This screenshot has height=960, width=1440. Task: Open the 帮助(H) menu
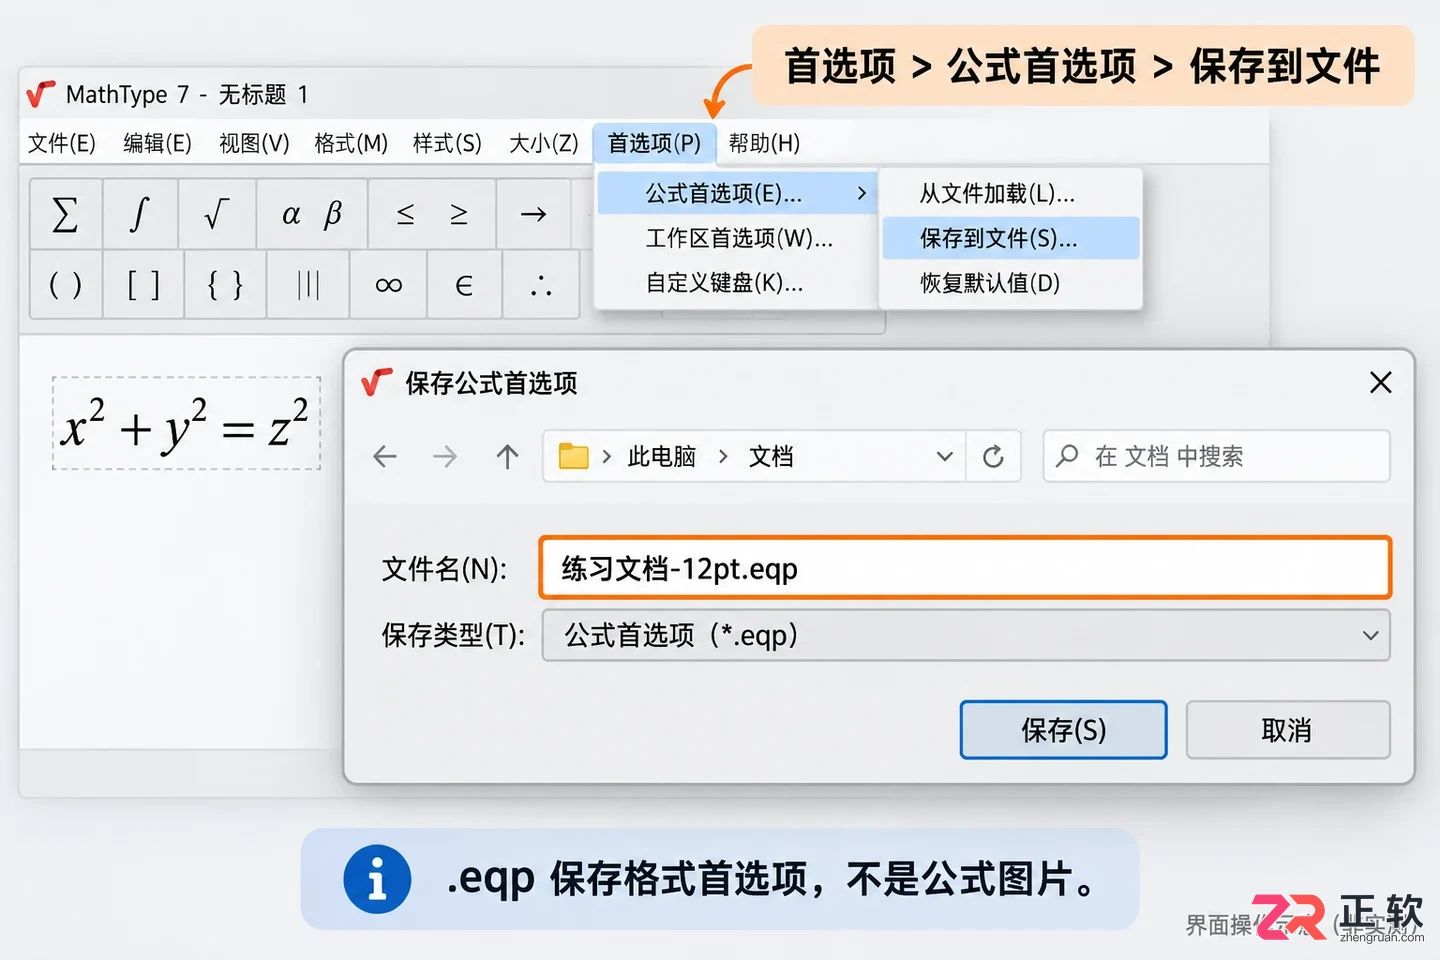(x=764, y=143)
